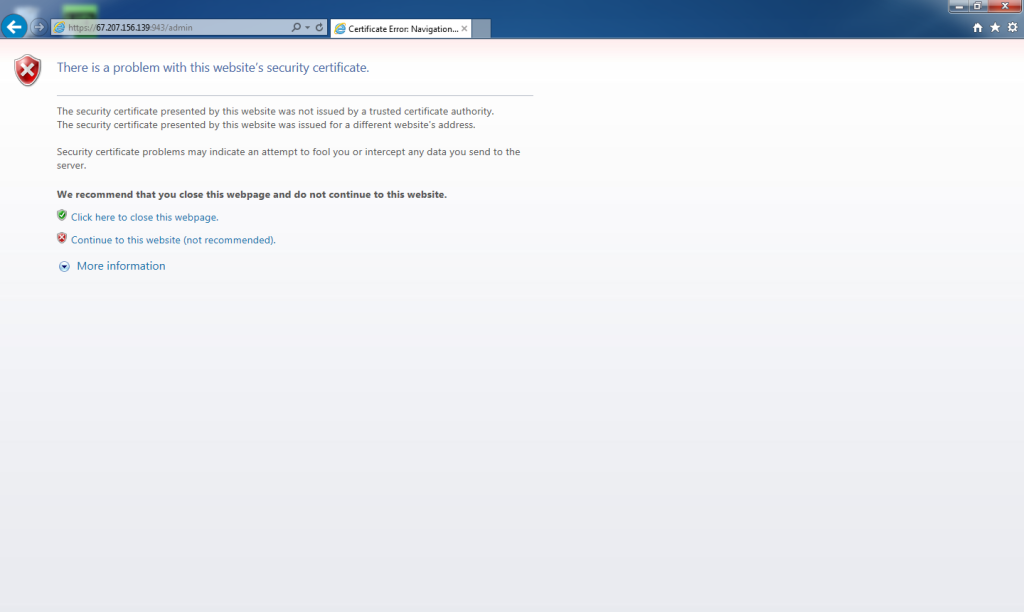Image resolution: width=1024 pixels, height=612 pixels.
Task: Click the line ending 'issued for a different website's address.'
Action: [266, 125]
